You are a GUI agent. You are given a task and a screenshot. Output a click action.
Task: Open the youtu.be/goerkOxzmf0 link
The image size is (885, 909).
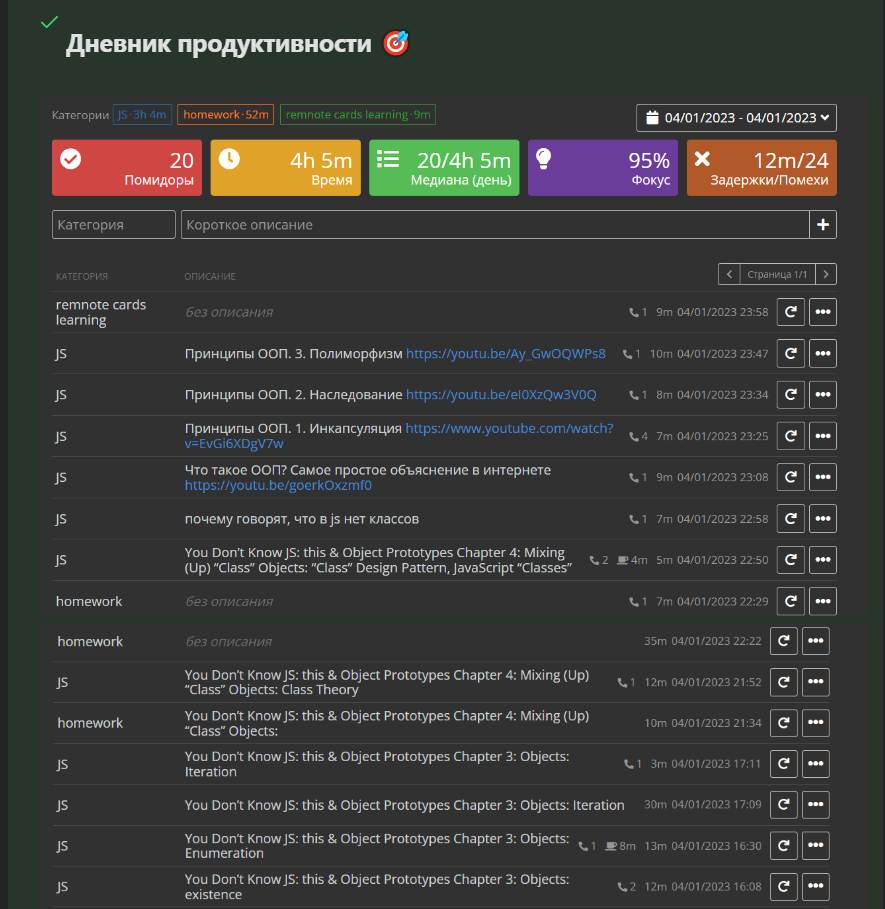click(x=278, y=486)
